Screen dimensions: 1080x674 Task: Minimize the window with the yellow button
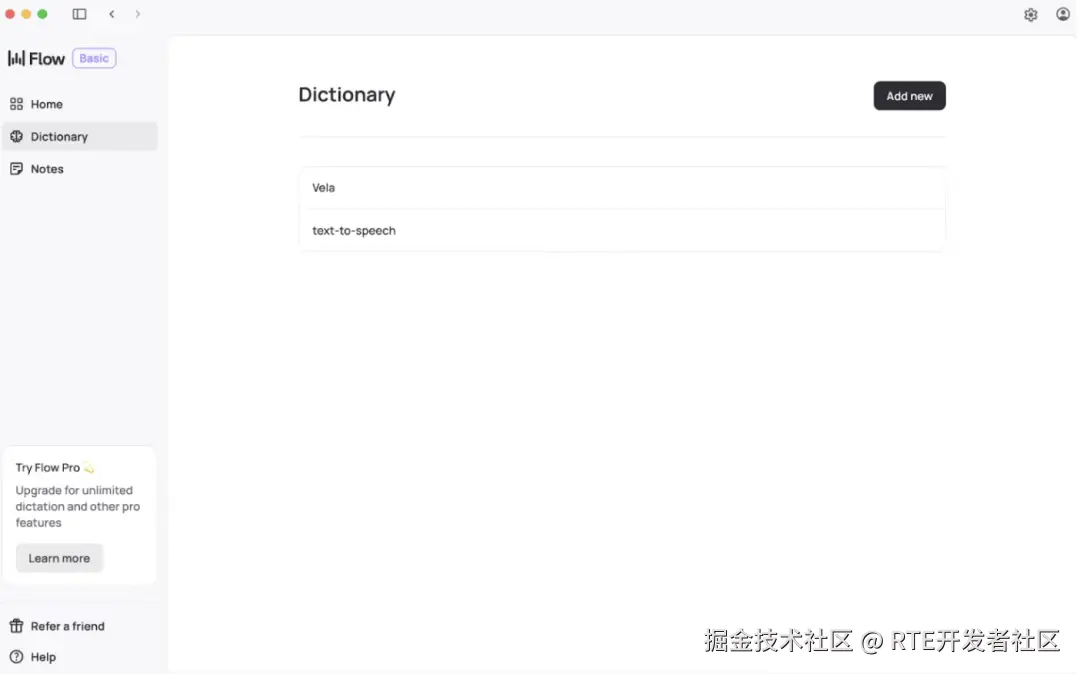coord(26,14)
